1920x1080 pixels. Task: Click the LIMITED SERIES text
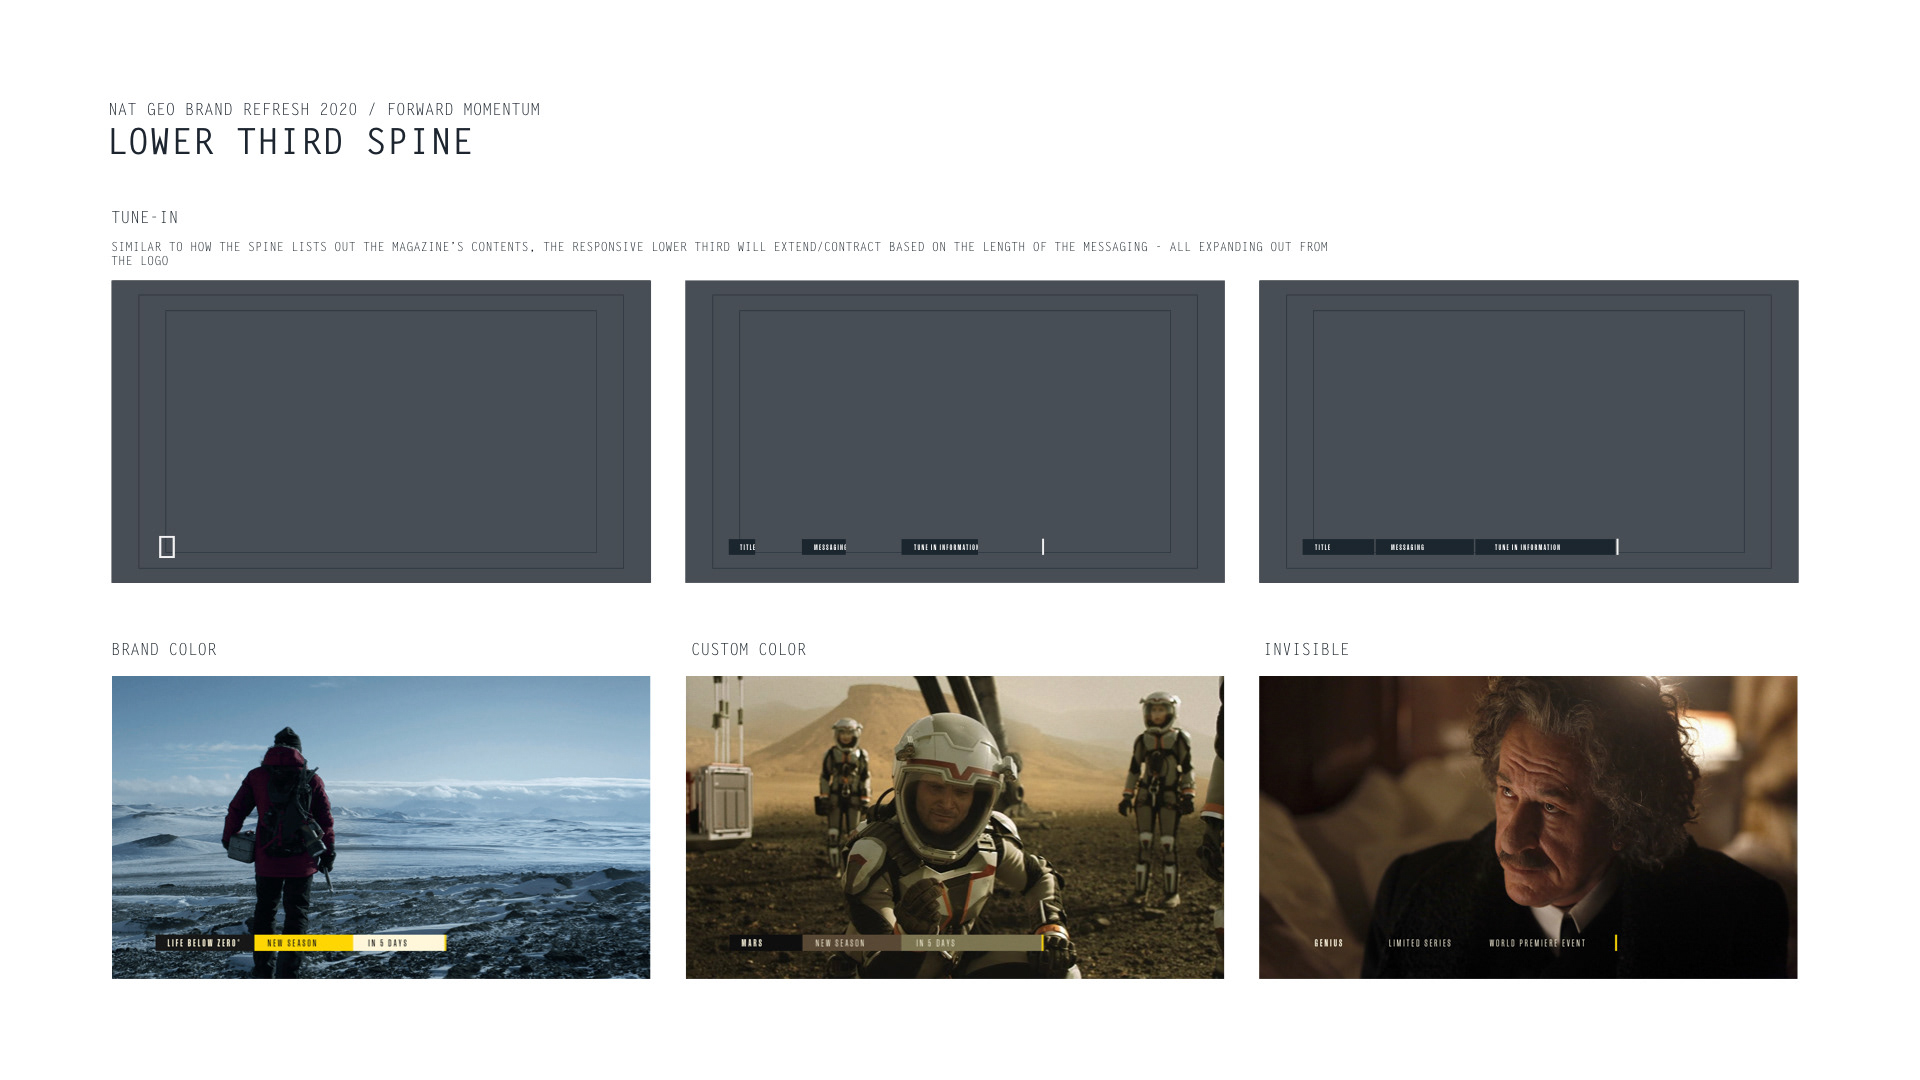[1420, 943]
